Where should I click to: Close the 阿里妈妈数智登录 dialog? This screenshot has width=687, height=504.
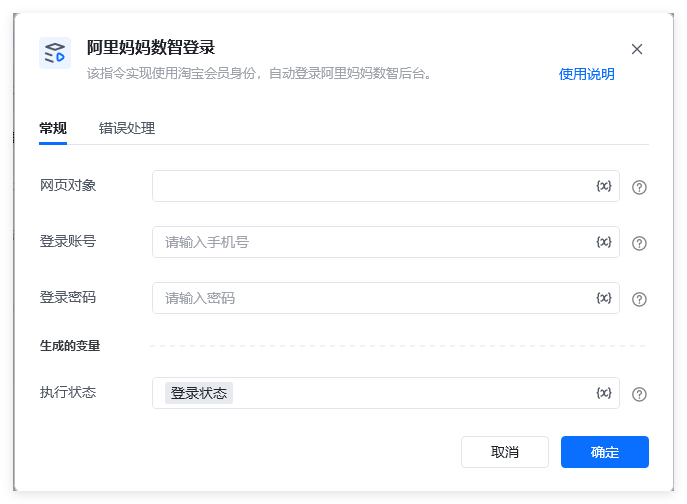[637, 49]
